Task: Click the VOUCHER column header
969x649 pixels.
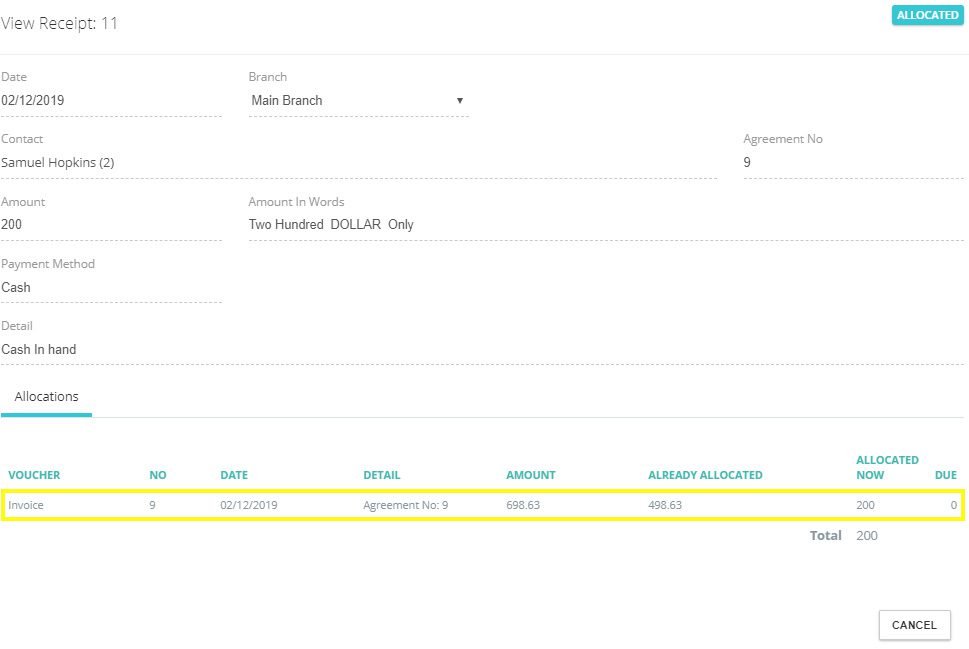Action: tap(34, 475)
